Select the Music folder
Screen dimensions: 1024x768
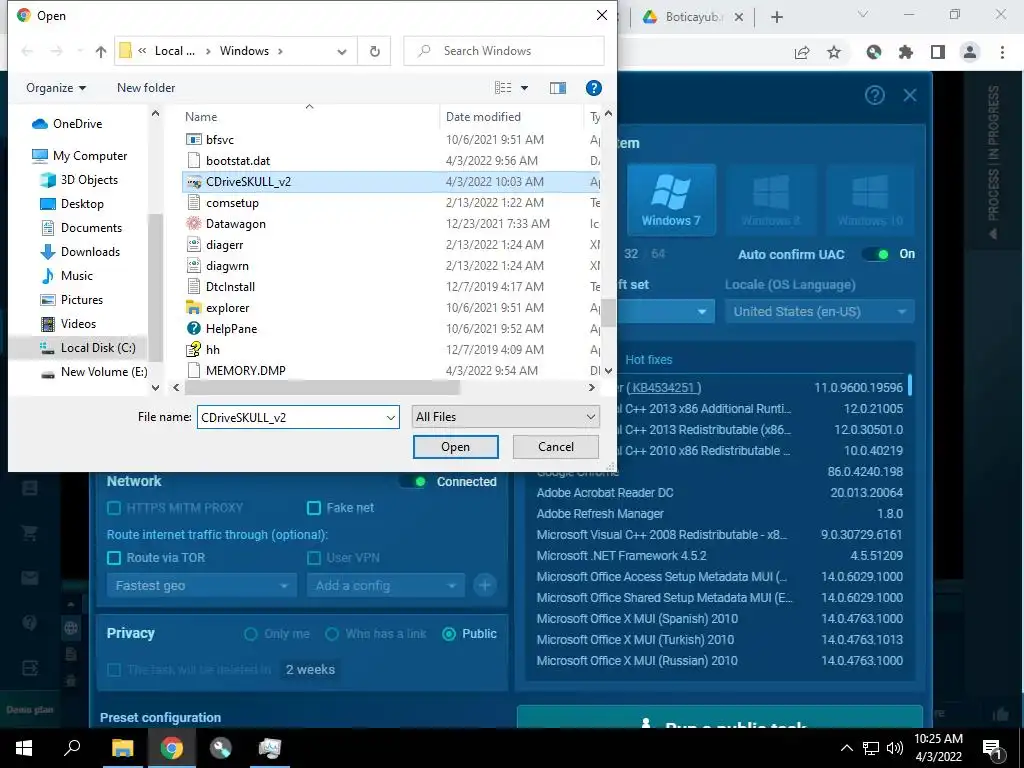tap(67, 276)
